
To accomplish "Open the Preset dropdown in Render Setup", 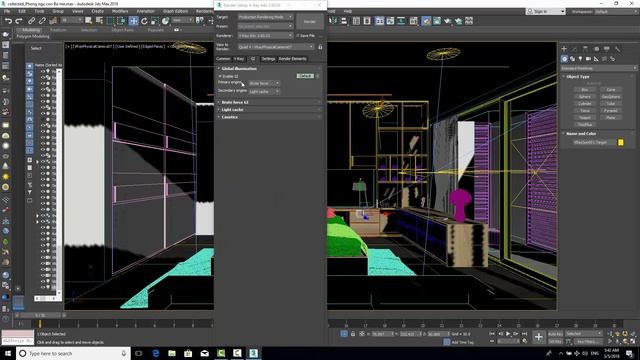I will pyautogui.click(x=265, y=27).
